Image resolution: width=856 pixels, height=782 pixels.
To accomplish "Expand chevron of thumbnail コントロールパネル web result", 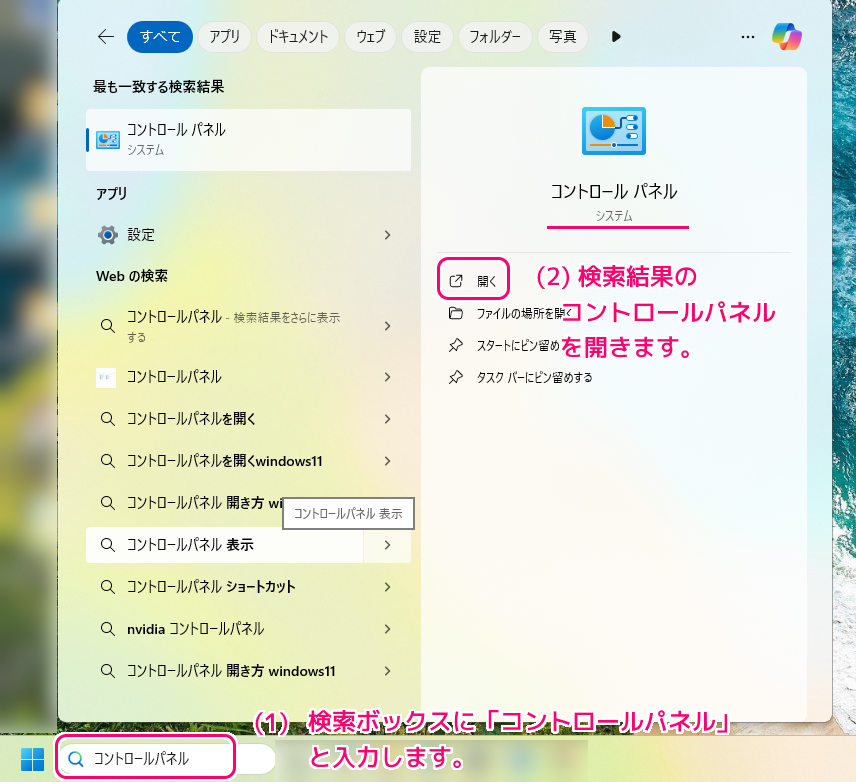I will (387, 377).
